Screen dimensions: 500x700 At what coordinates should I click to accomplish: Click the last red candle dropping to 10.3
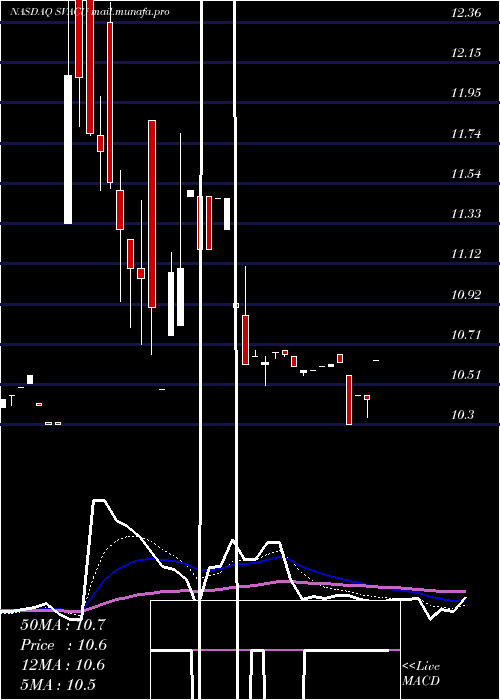[349, 400]
